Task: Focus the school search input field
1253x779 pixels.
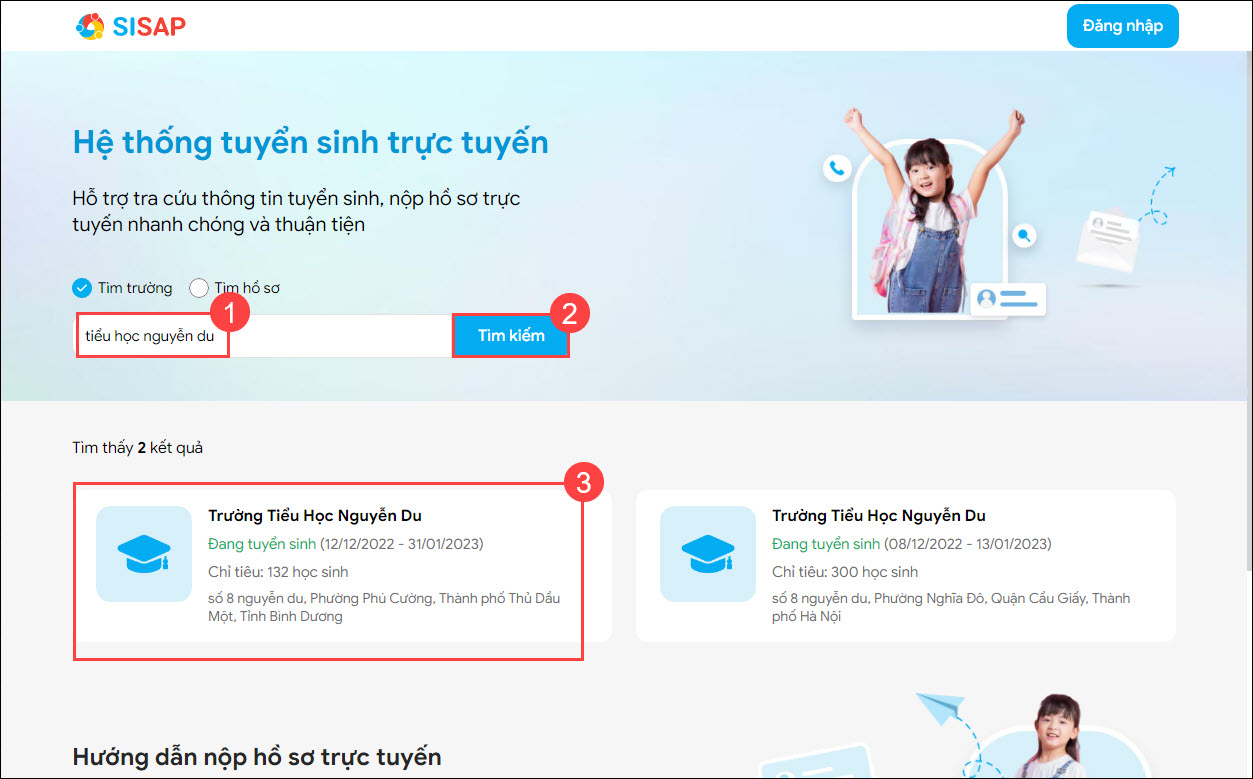Action: (x=263, y=336)
